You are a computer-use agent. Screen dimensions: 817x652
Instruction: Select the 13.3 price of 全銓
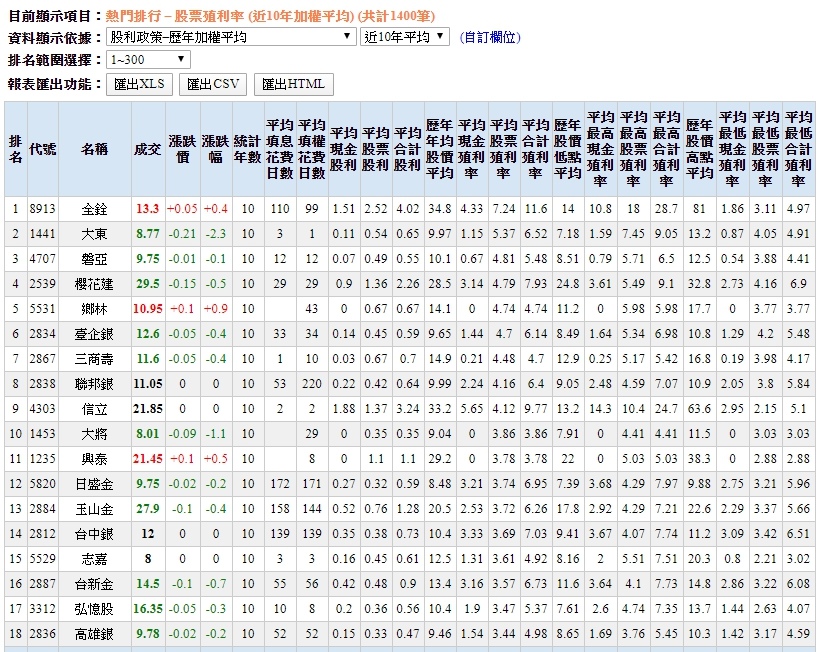pyautogui.click(x=147, y=209)
